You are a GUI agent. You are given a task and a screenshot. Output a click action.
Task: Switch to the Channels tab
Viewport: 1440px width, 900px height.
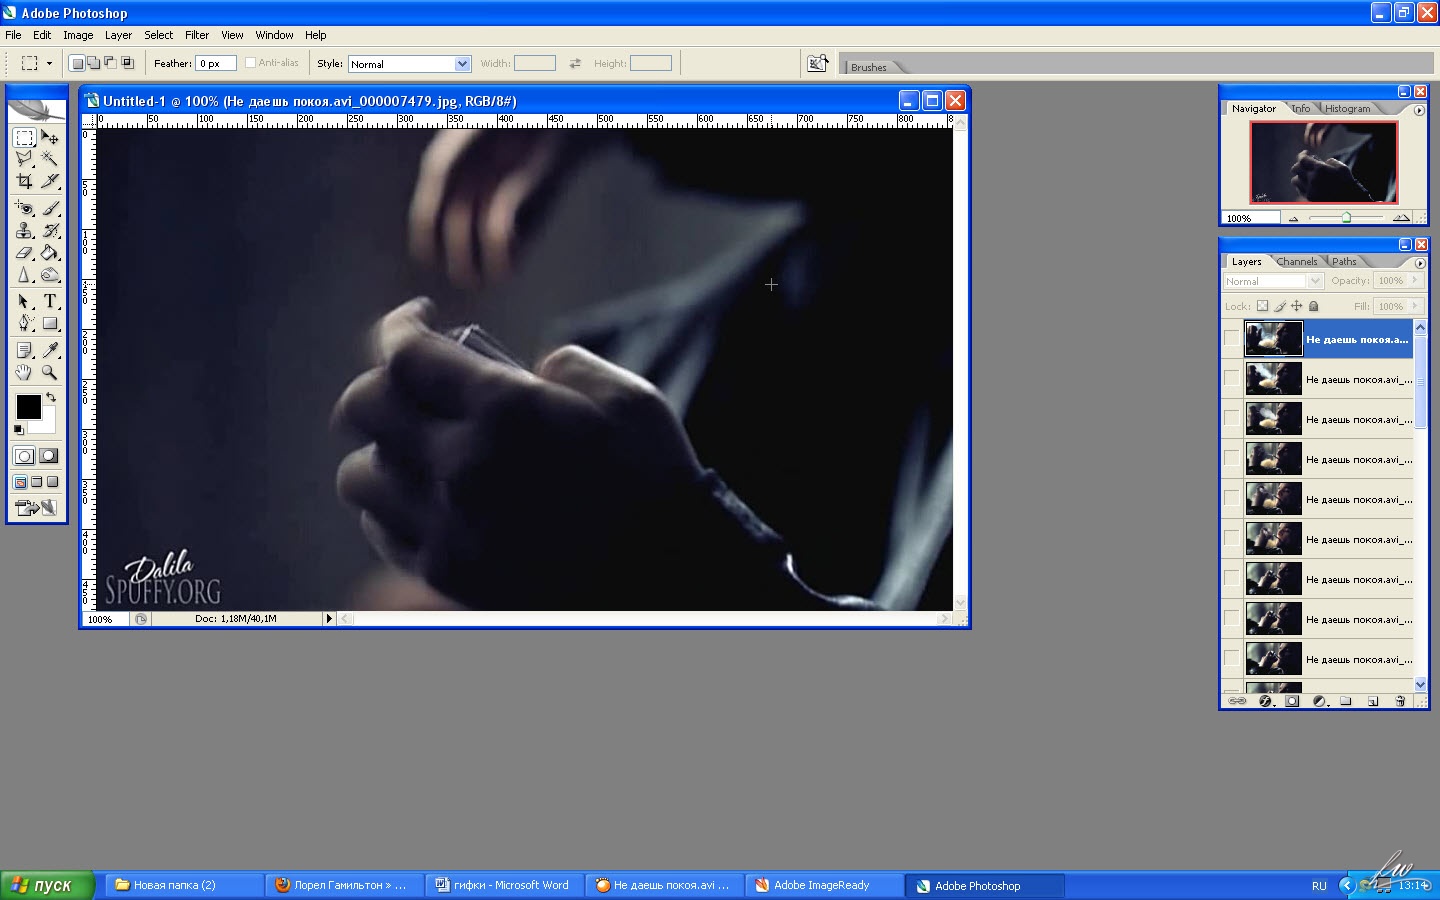pyautogui.click(x=1297, y=262)
